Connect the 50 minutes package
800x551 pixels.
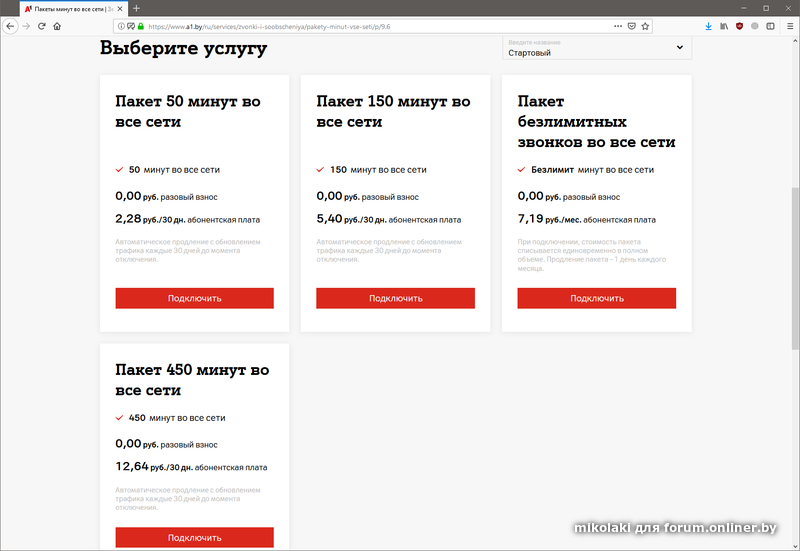[x=194, y=298]
